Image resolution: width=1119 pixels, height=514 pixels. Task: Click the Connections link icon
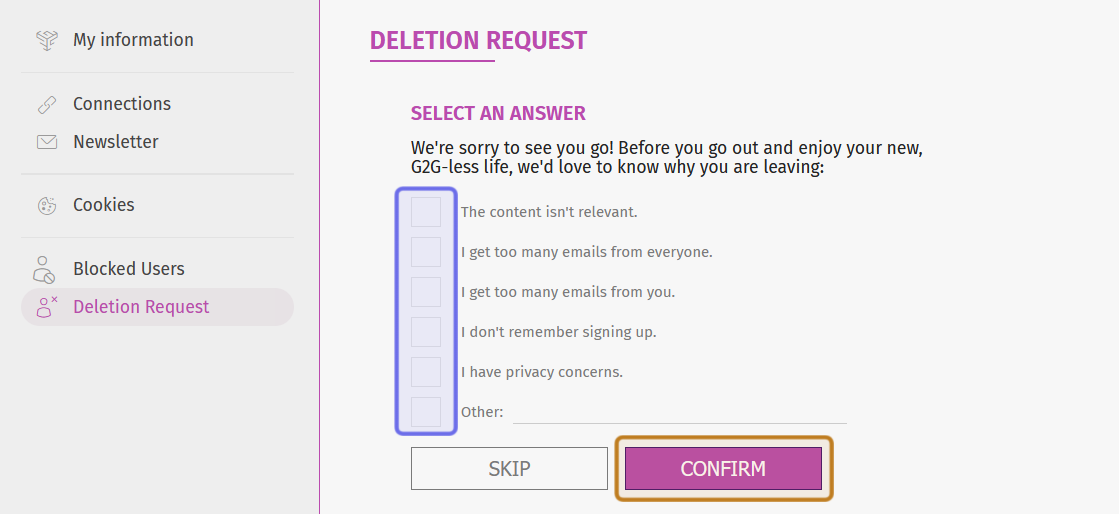coord(47,104)
